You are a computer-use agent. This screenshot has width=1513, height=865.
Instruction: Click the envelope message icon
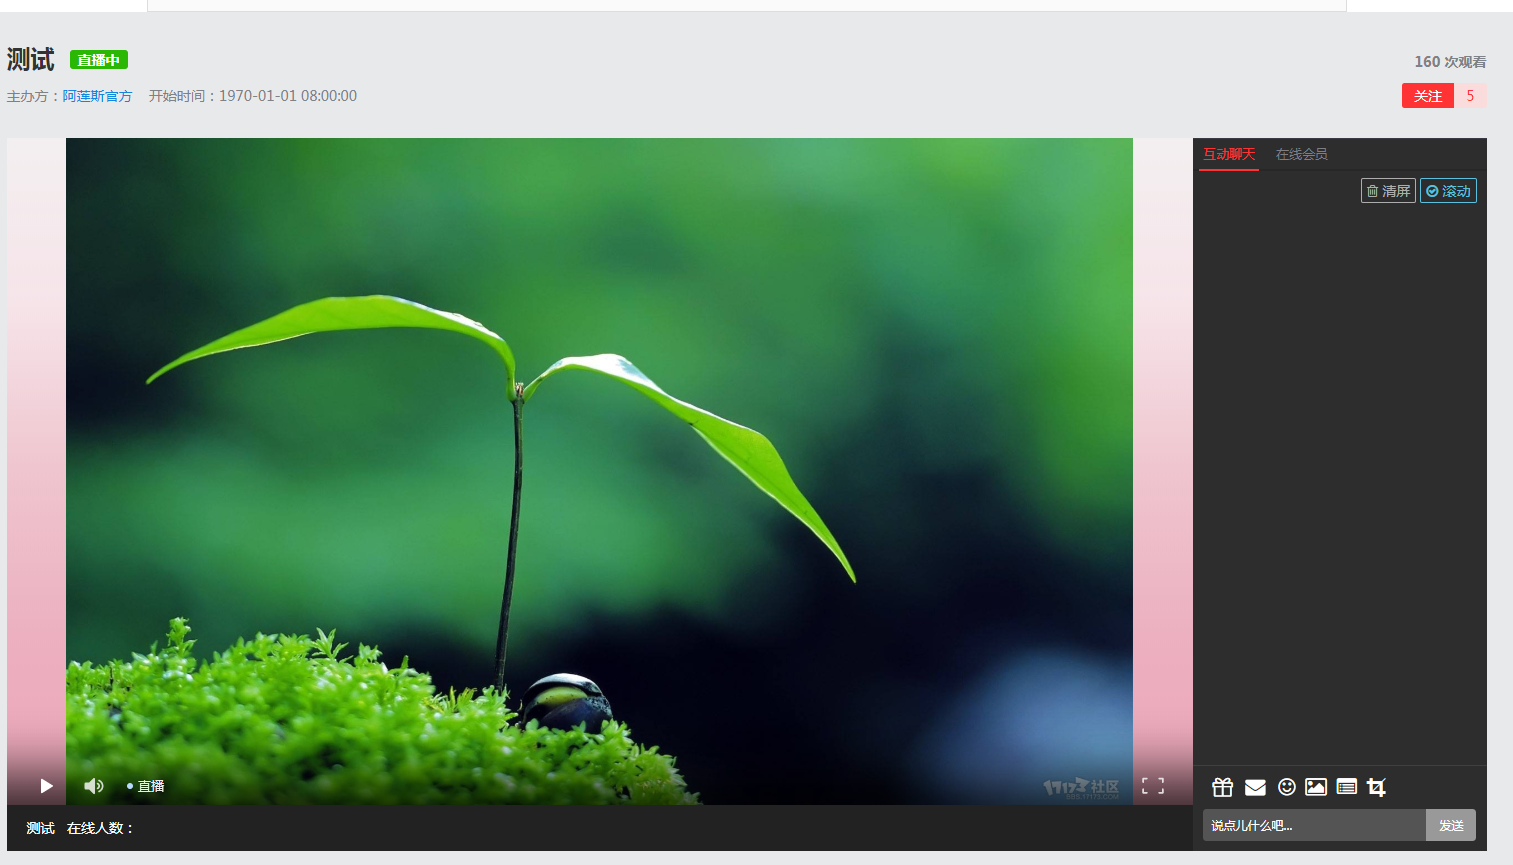(x=1255, y=787)
